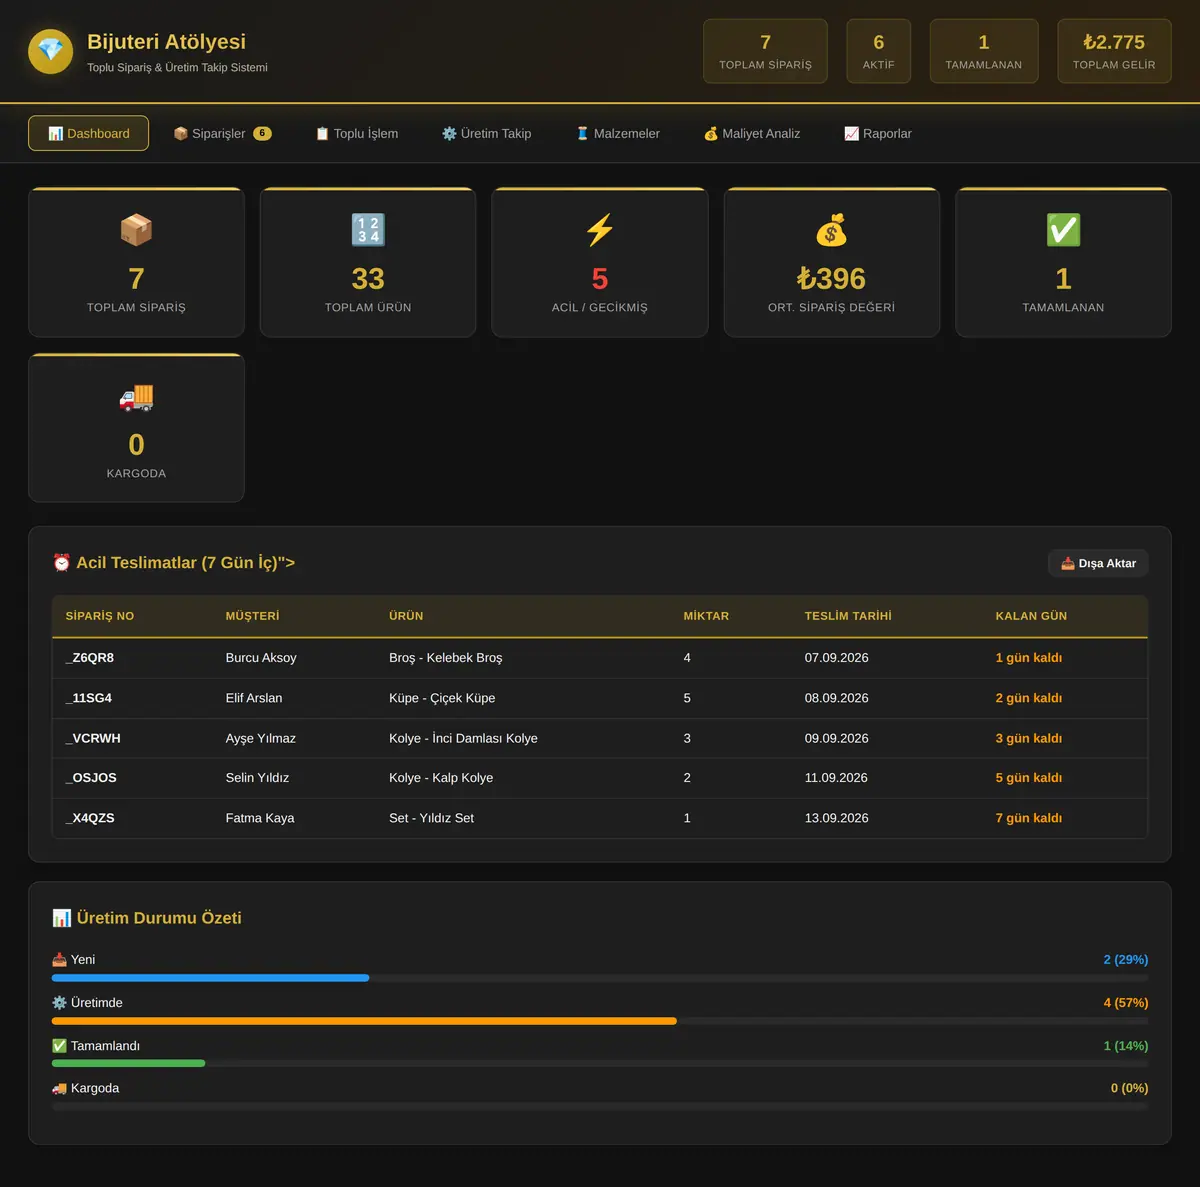Click the lightning icon on Acil / Gecikmiş card
The height and width of the screenshot is (1187, 1200).
600,230
